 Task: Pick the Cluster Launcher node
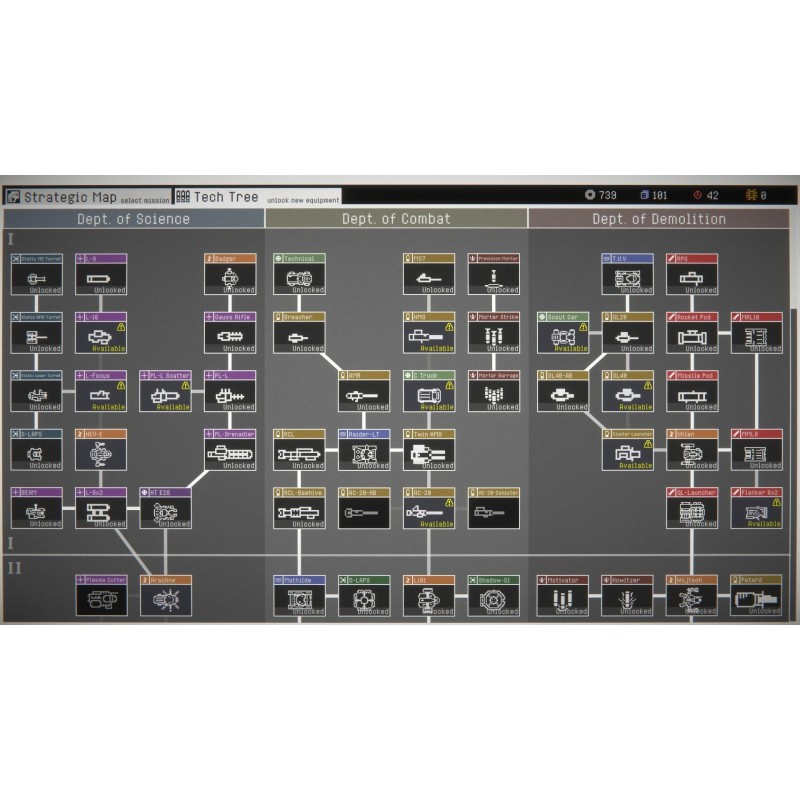(627, 451)
